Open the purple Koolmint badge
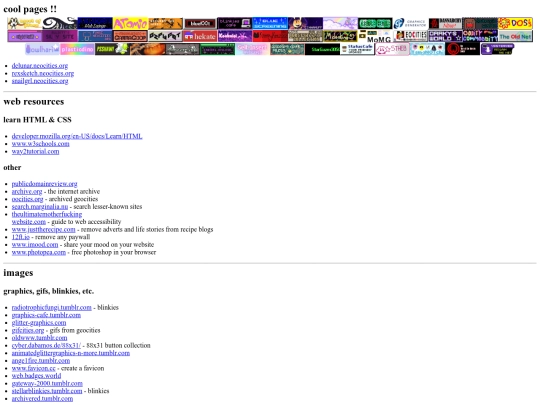Screen dimensions: 540x405 click(235, 36)
